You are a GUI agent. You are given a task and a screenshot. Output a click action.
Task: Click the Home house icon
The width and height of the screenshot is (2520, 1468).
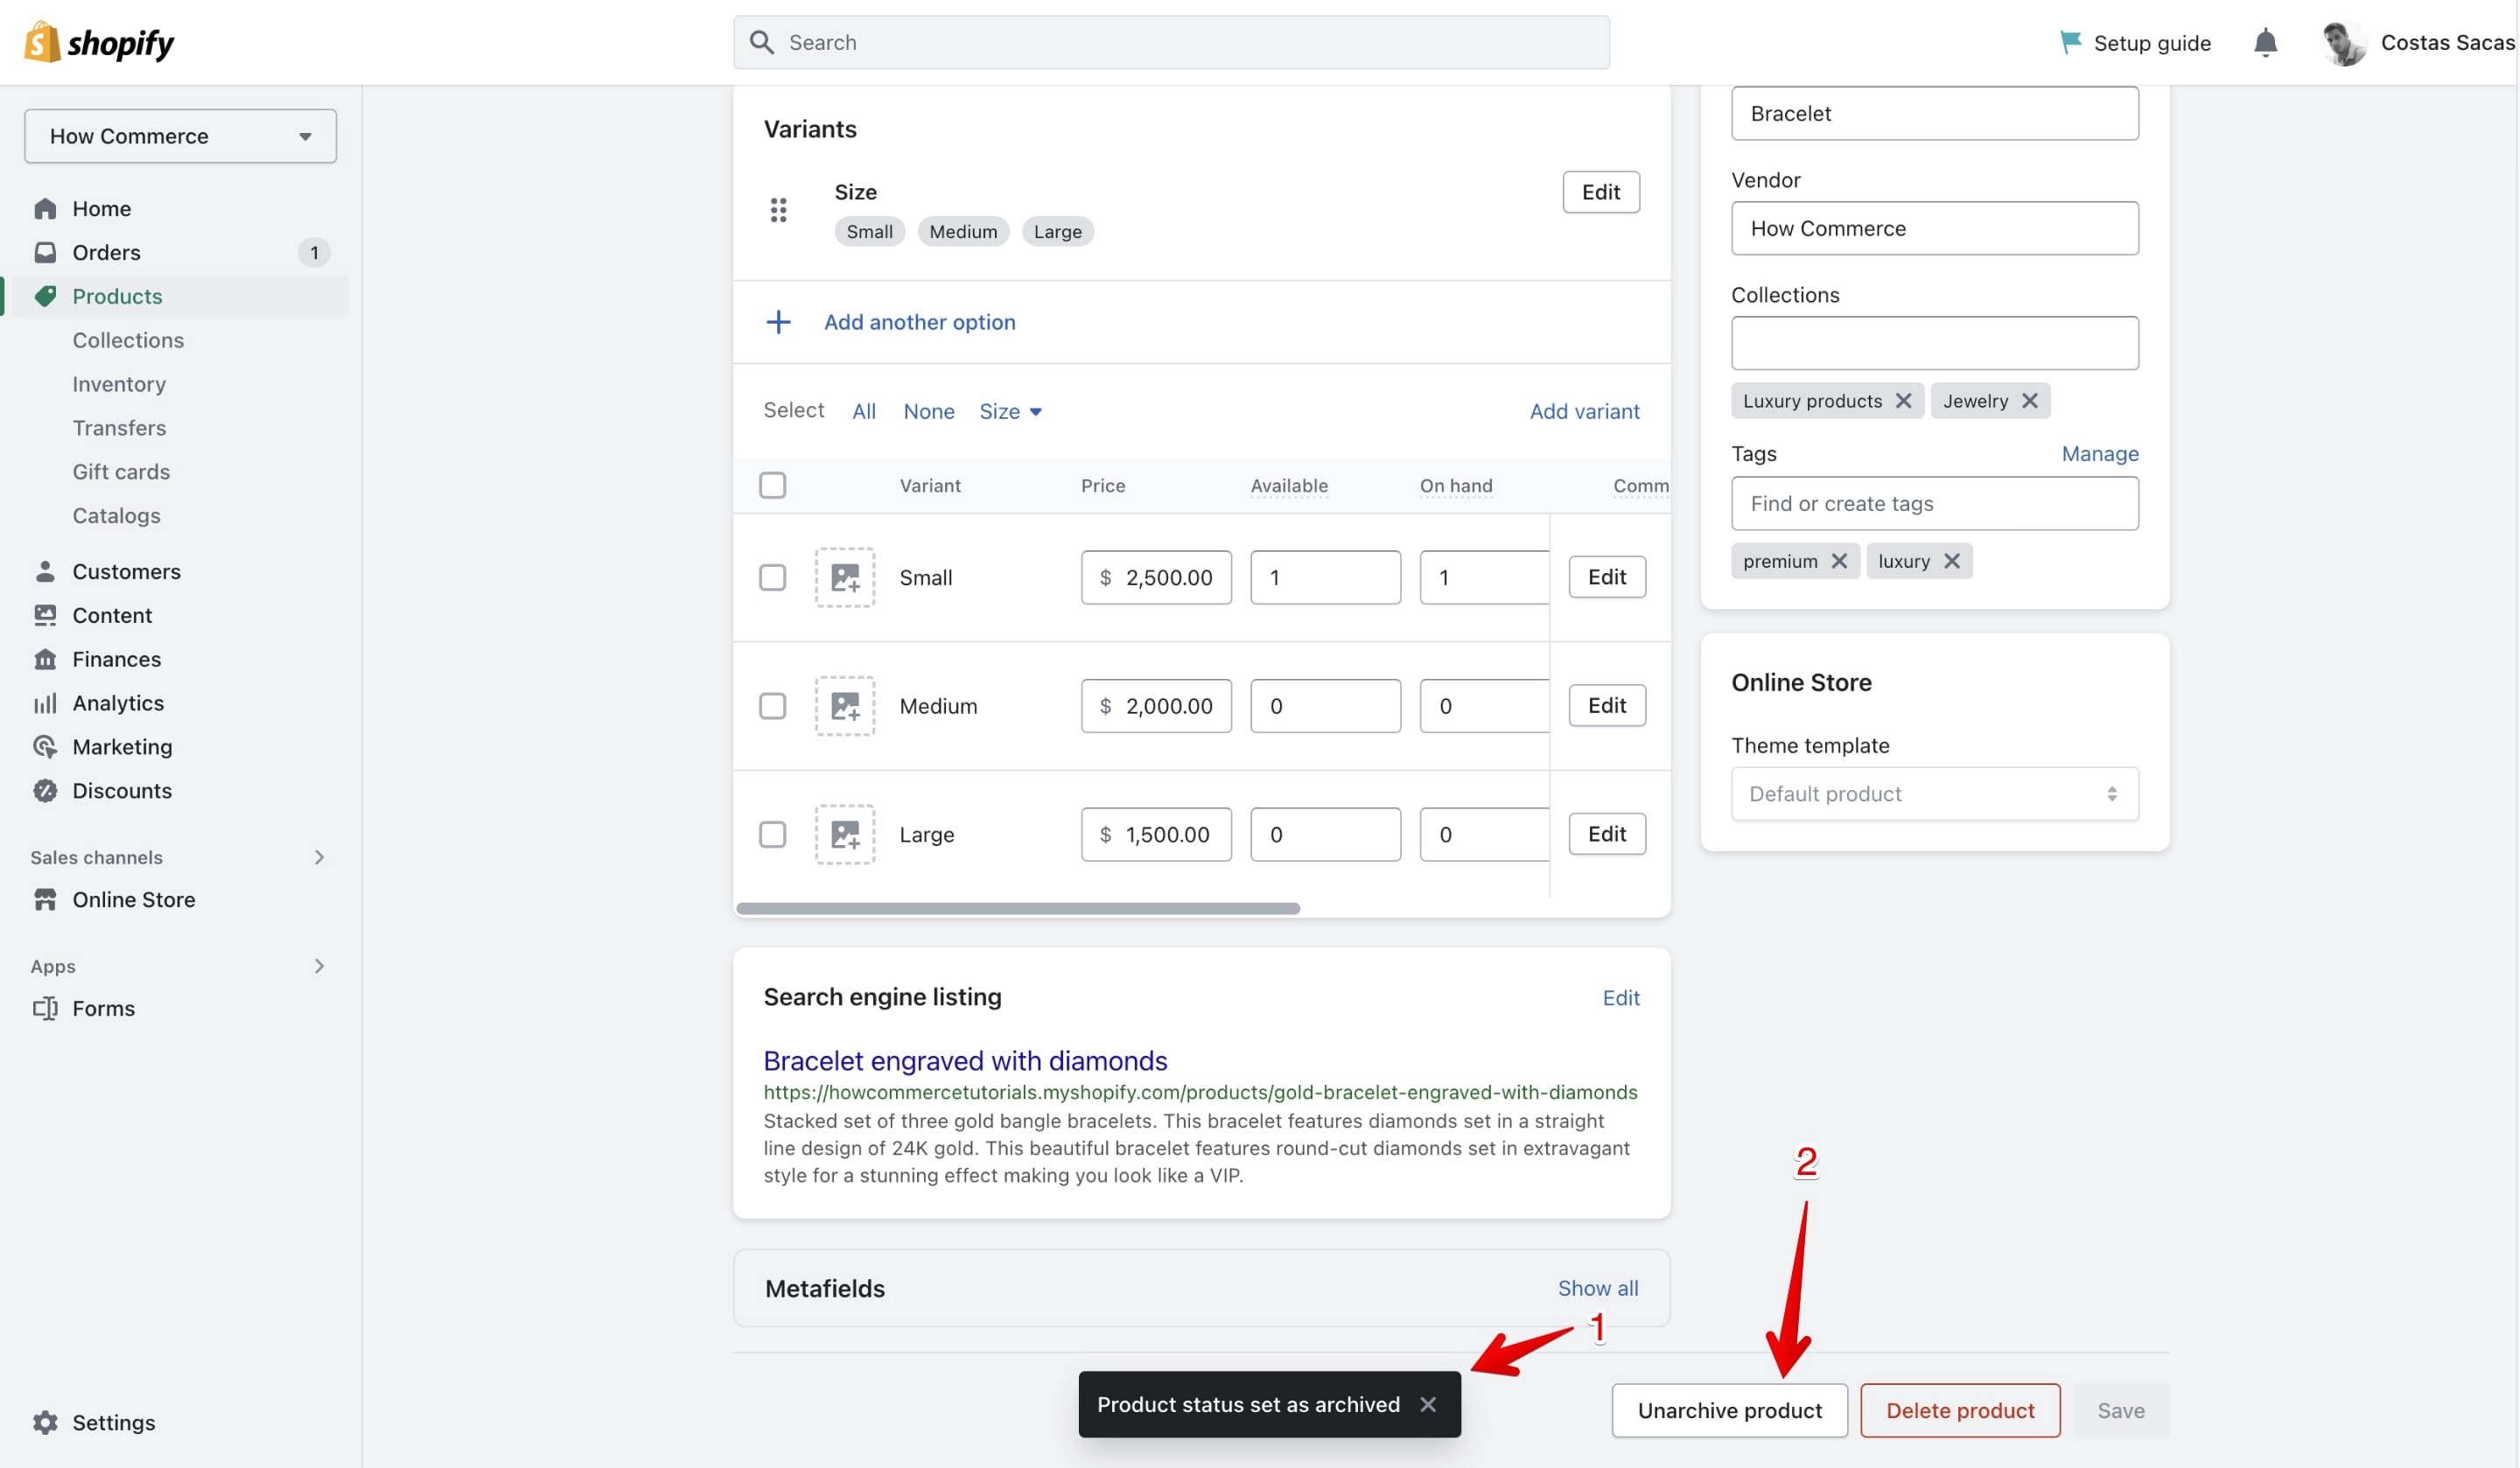[45, 208]
